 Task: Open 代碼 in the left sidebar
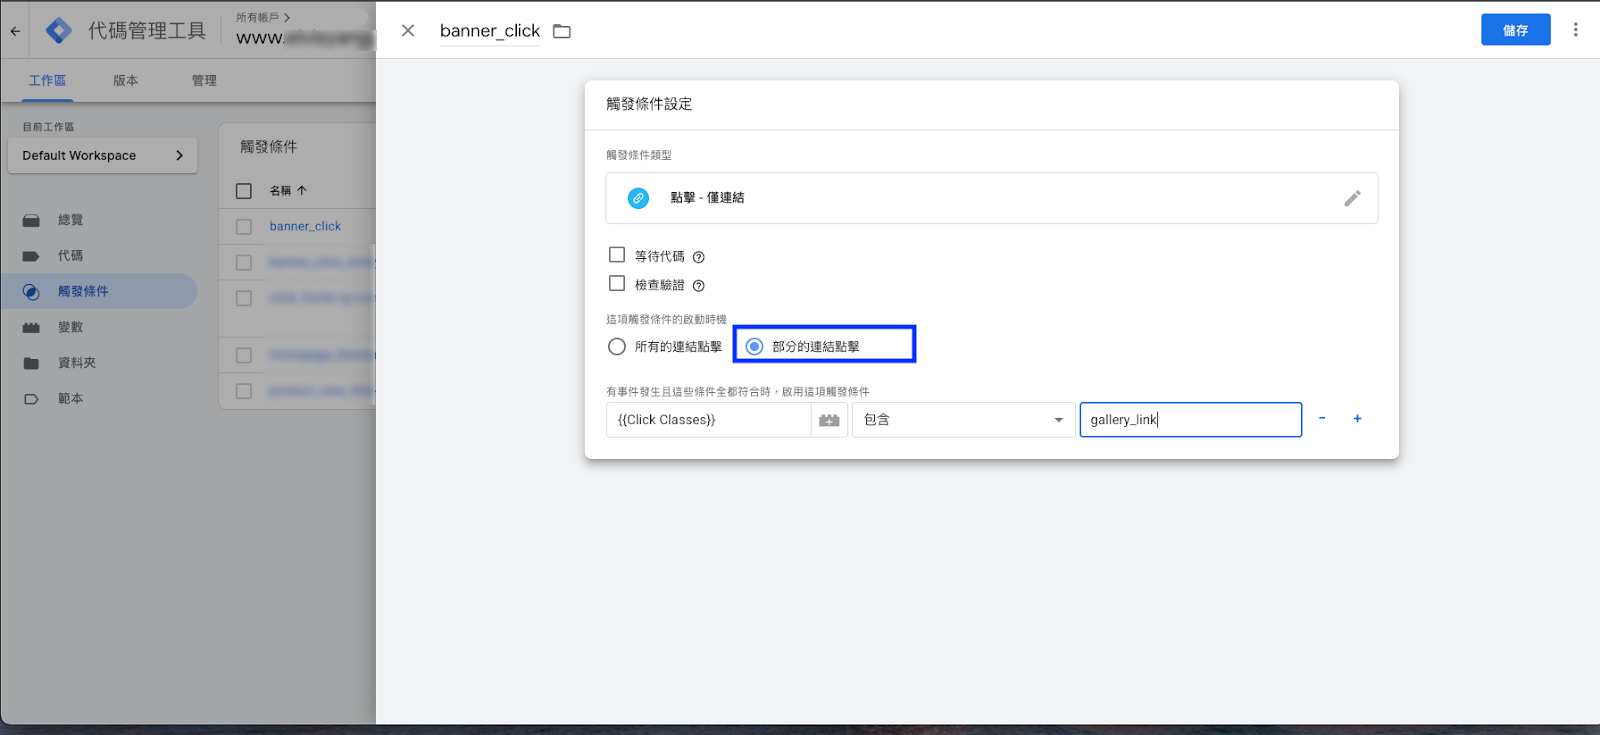[70, 256]
